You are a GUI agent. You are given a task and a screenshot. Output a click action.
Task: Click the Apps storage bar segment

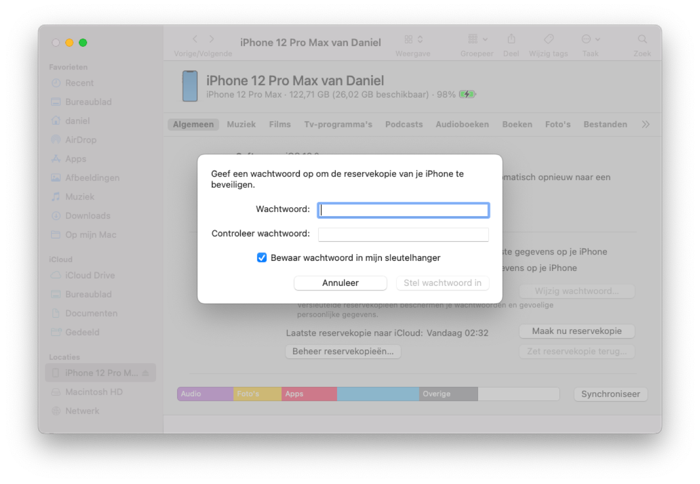309,394
